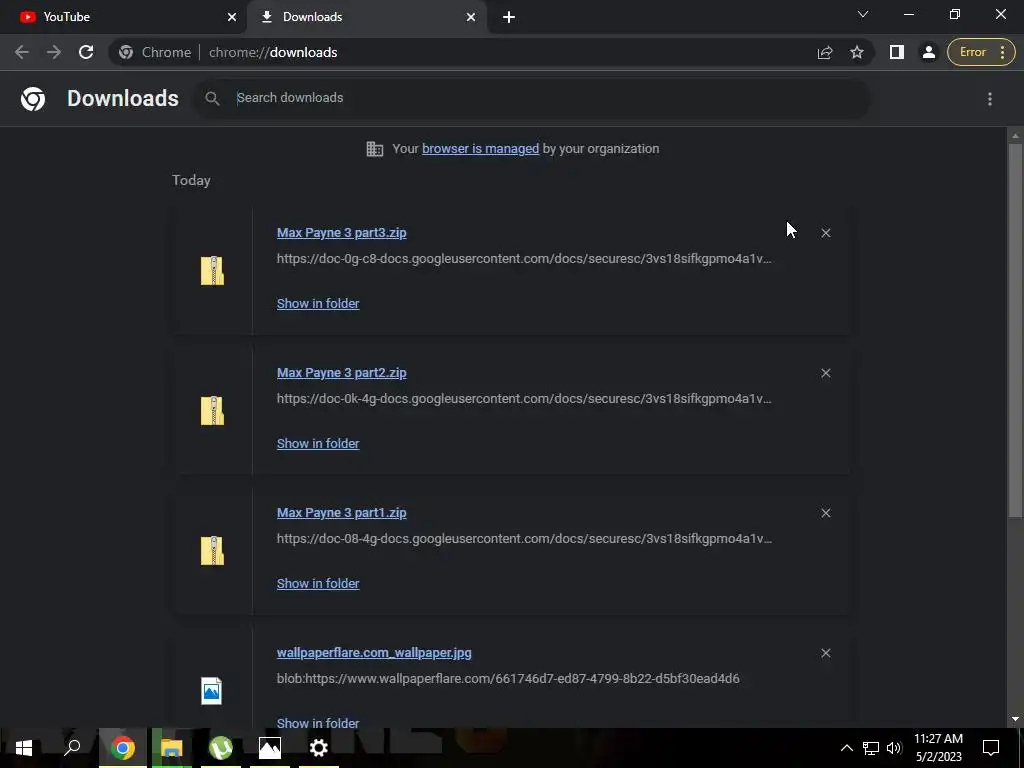Click the part2.zip archive file icon

click(x=212, y=410)
